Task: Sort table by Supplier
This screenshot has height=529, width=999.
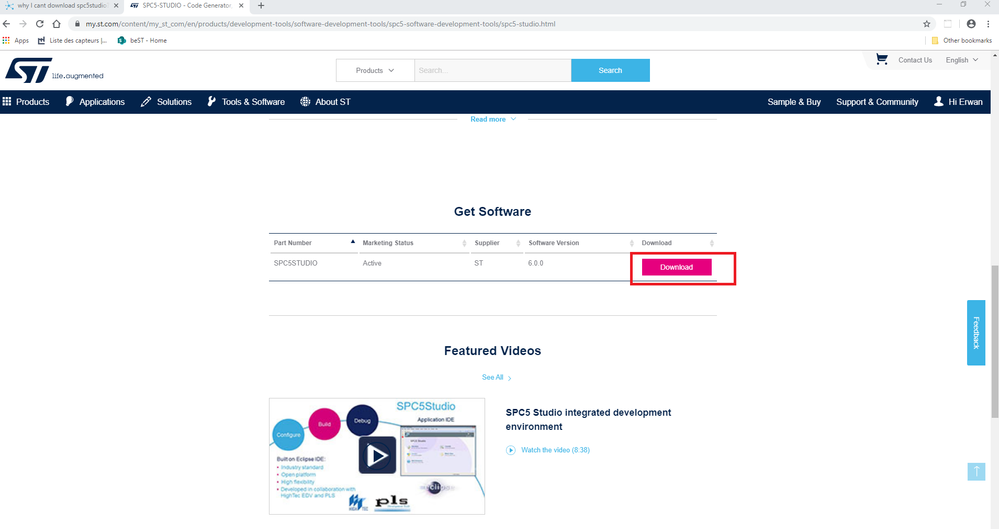Action: click(x=497, y=243)
